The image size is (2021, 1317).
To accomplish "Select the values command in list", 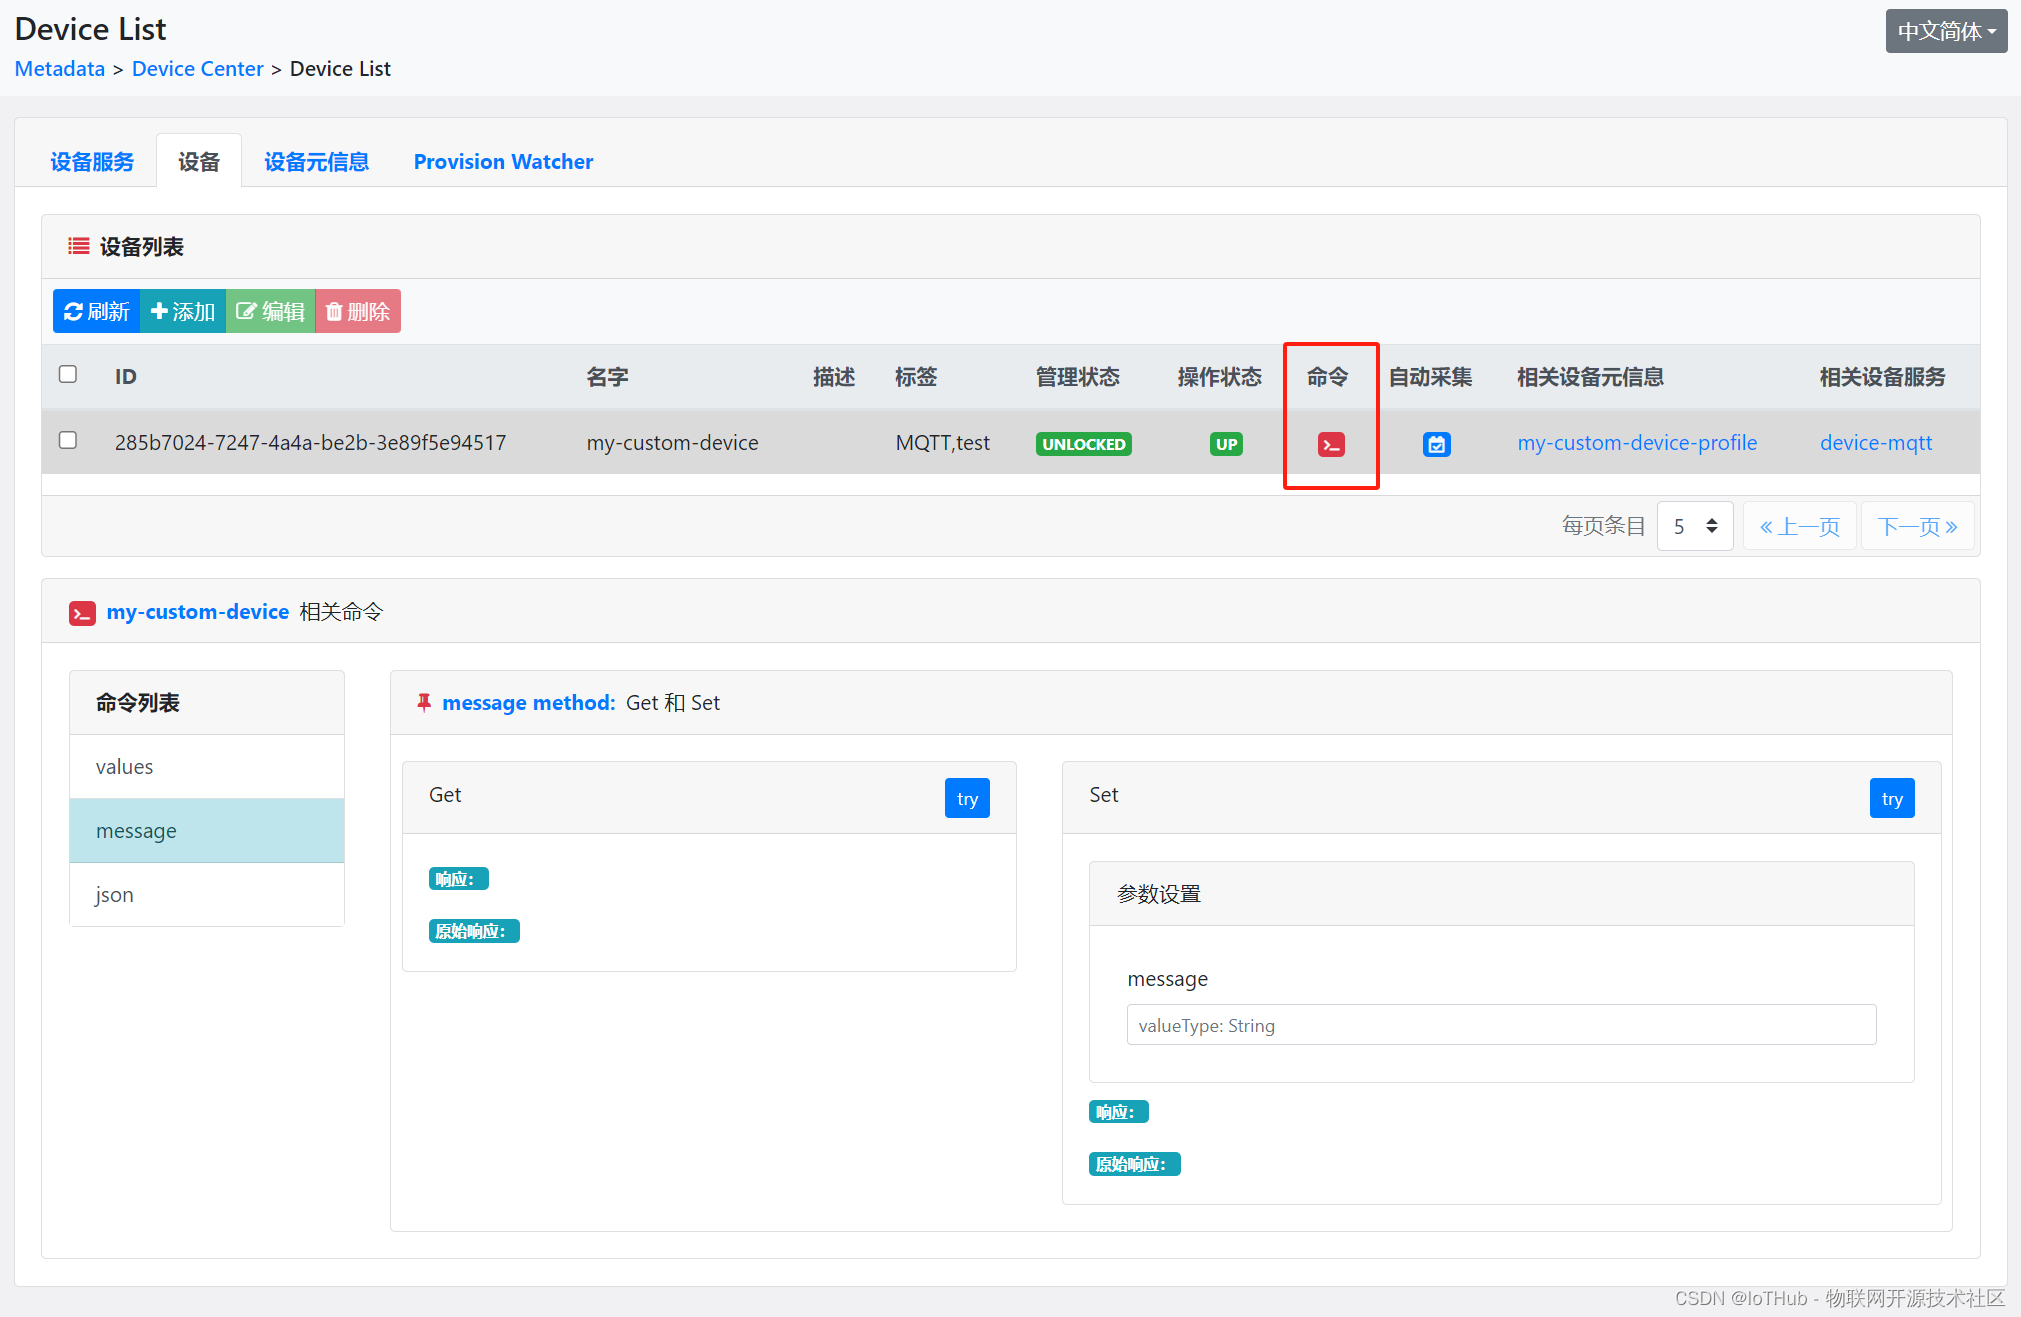I will click(207, 767).
